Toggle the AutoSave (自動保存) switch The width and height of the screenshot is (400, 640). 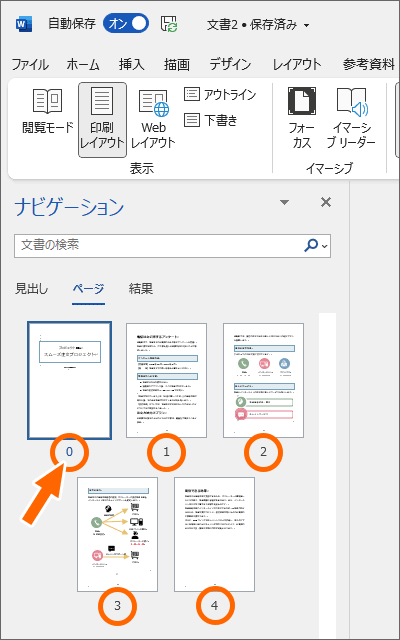coord(126,24)
